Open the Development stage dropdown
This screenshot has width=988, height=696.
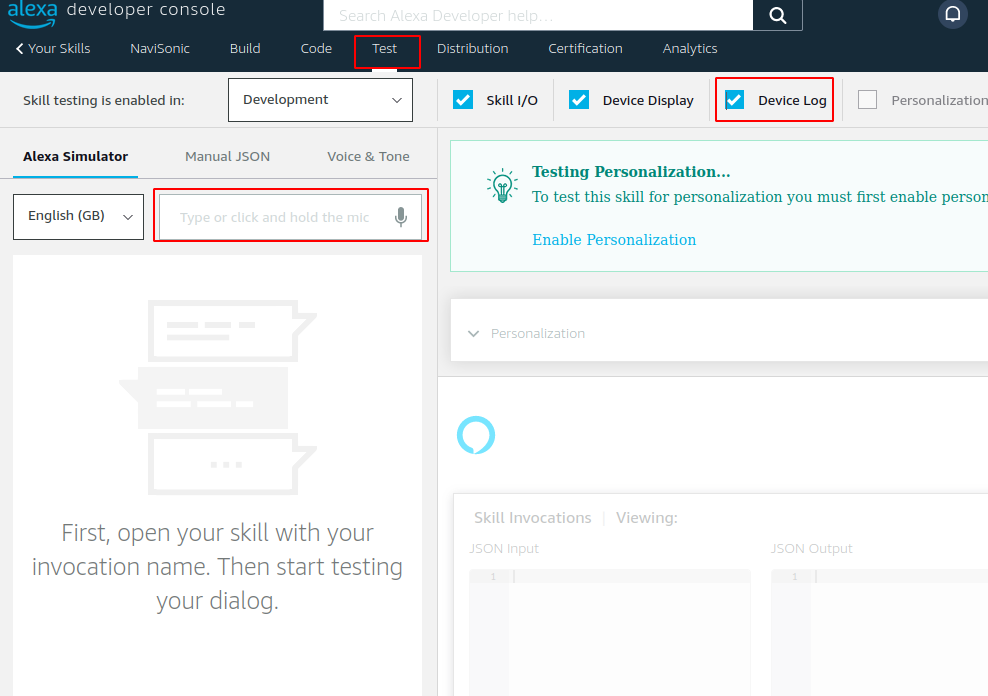pyautogui.click(x=320, y=100)
